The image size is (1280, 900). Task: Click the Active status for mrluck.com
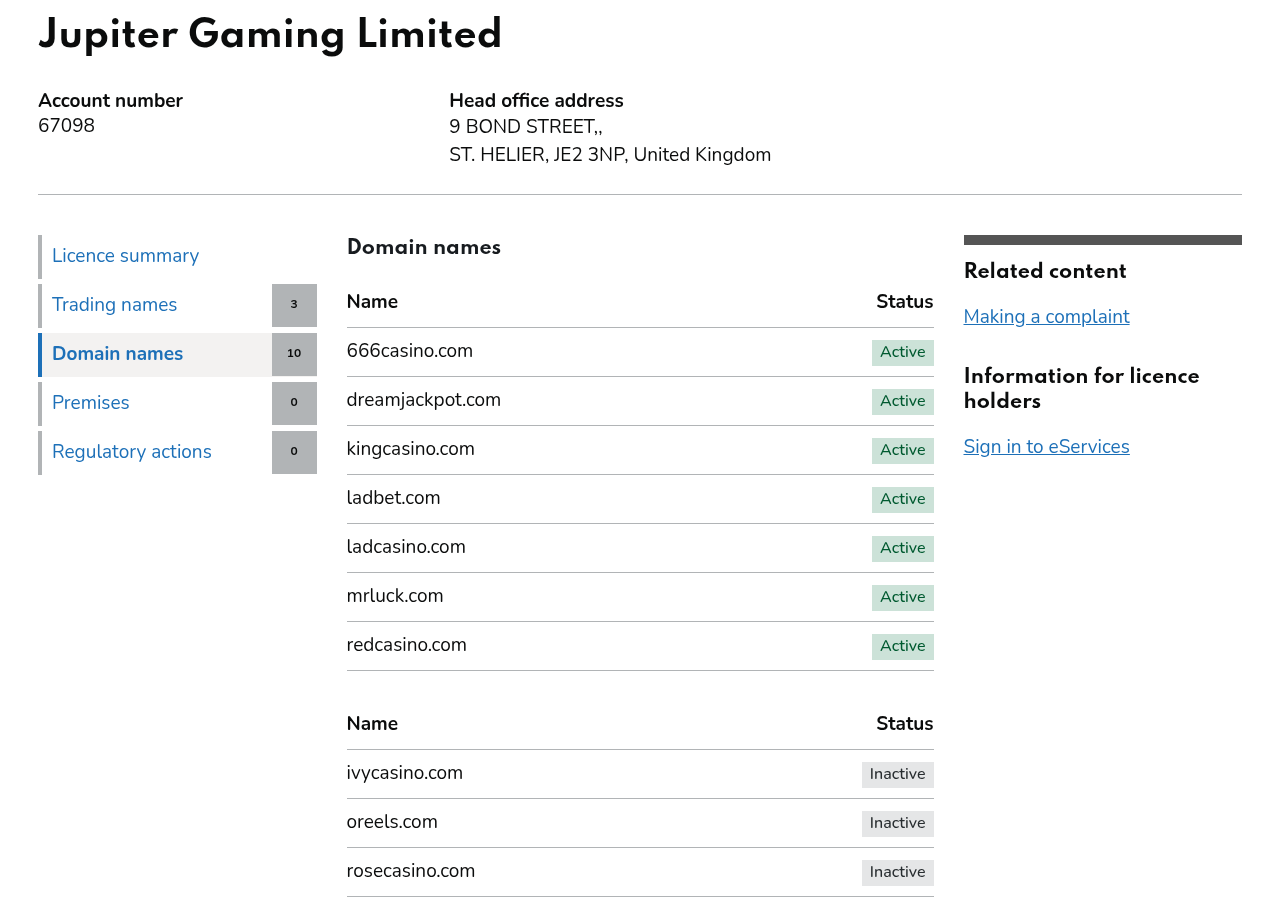coord(903,598)
